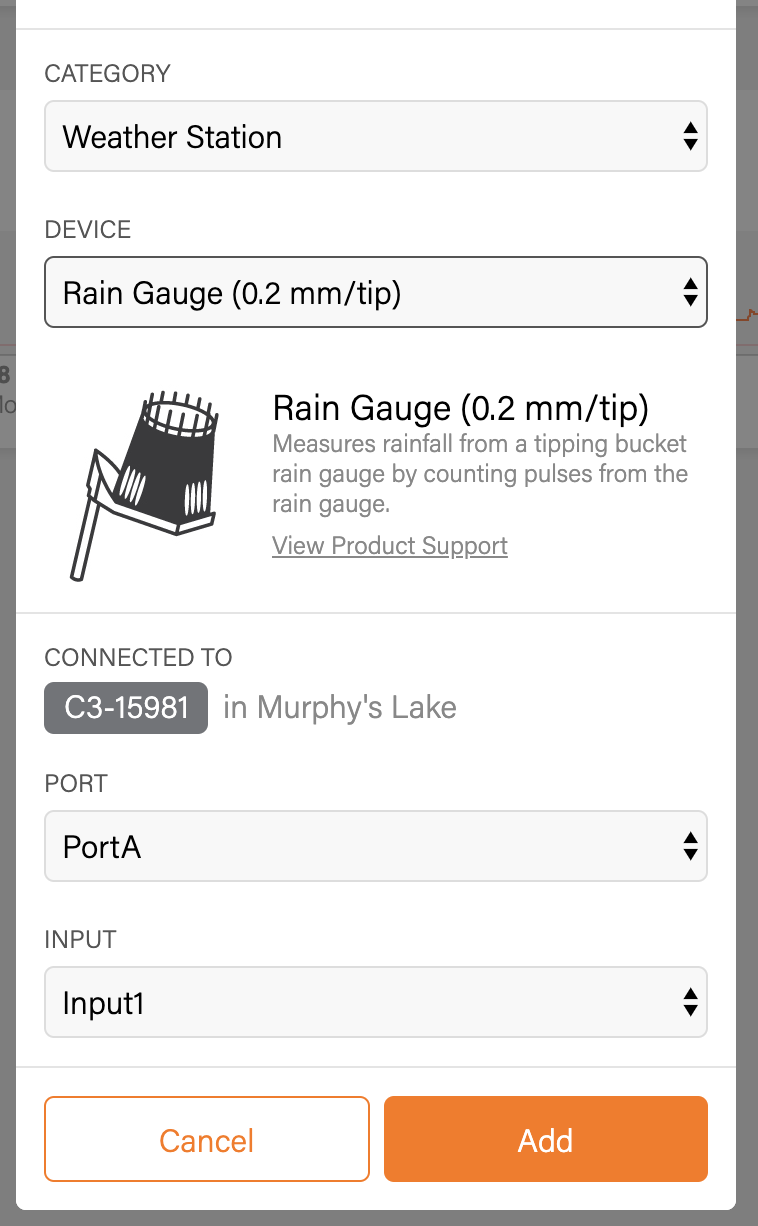Click the arrows on the Input1 selector
This screenshot has width=758, height=1226.
point(689,1001)
